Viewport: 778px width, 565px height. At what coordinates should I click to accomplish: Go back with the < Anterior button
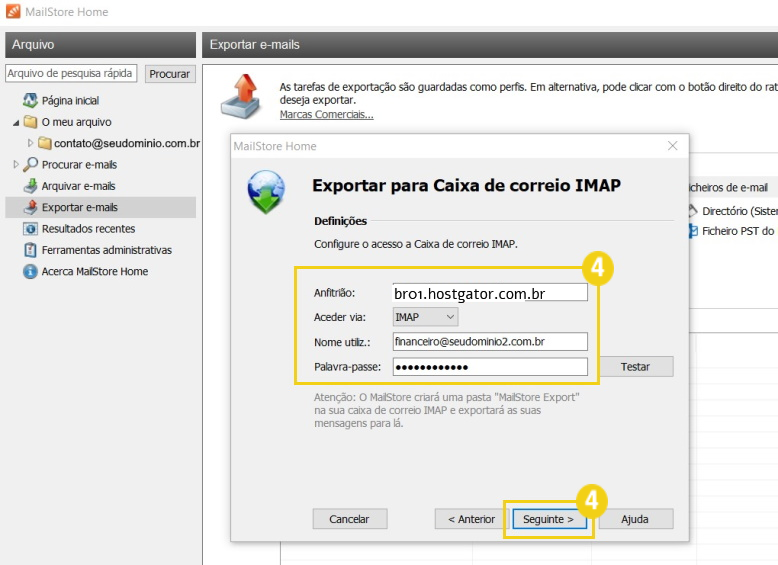(x=471, y=519)
